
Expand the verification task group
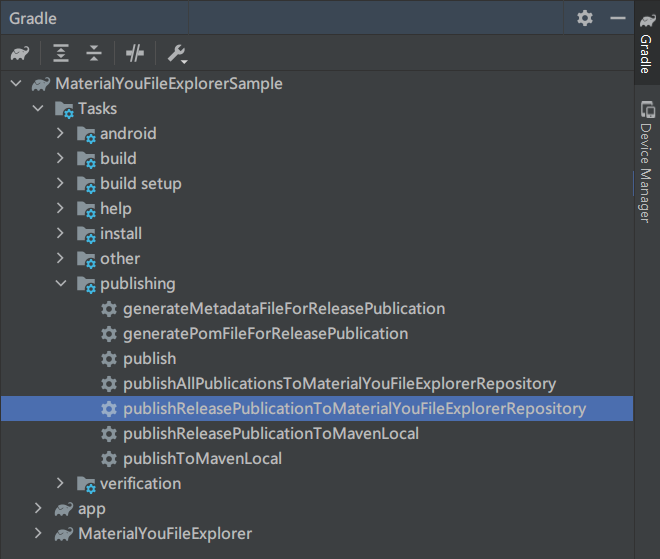pyautogui.click(x=61, y=484)
